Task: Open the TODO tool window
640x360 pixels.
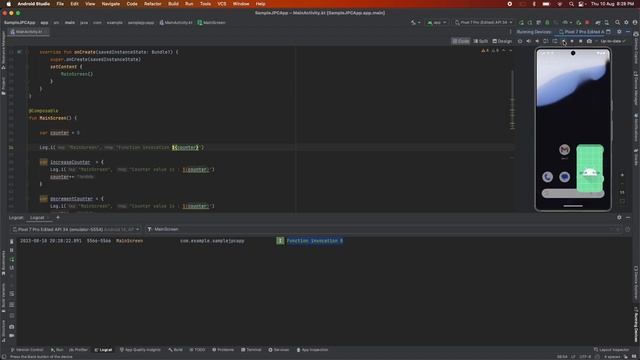Action: (x=198, y=350)
